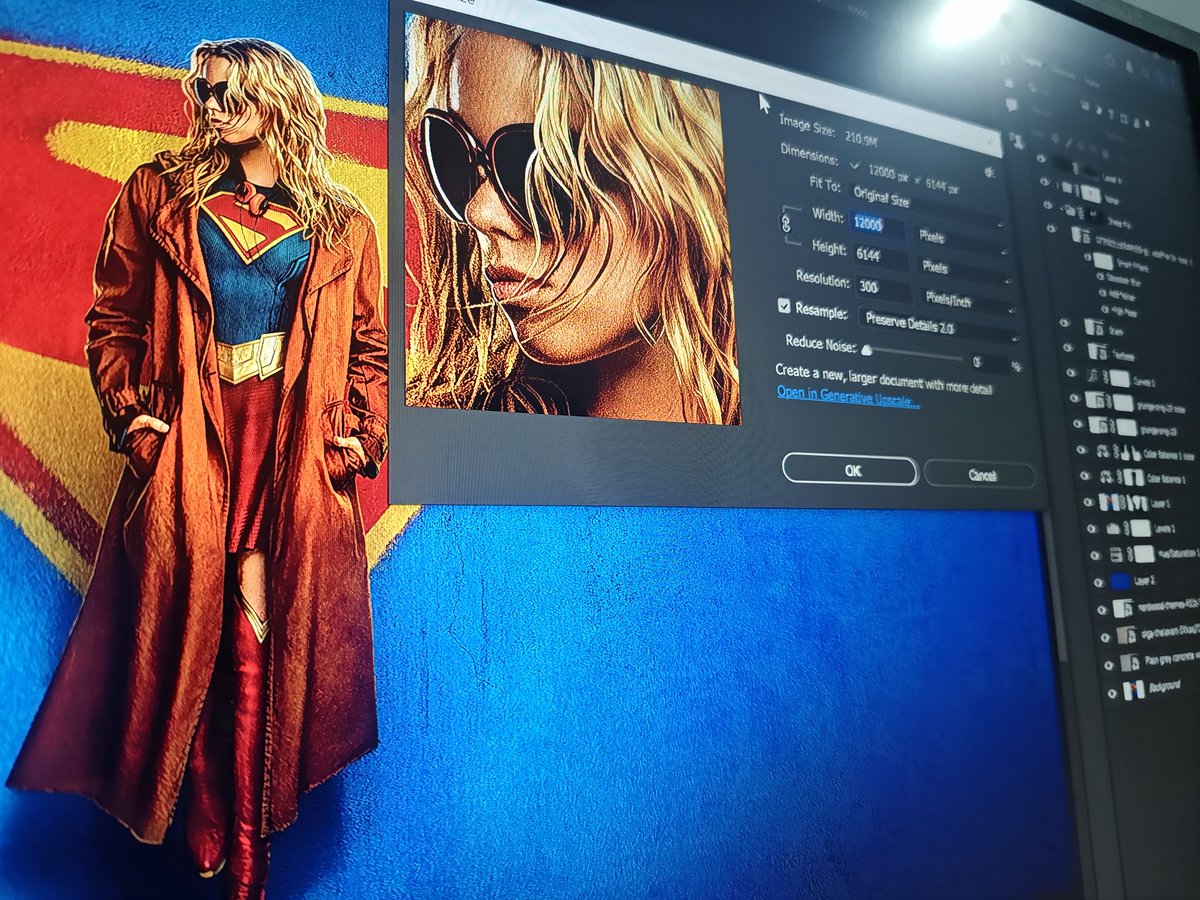The height and width of the screenshot is (900, 1200).
Task: Hide the Levels 1 adjustment layer
Action: pyautogui.click(x=1092, y=529)
